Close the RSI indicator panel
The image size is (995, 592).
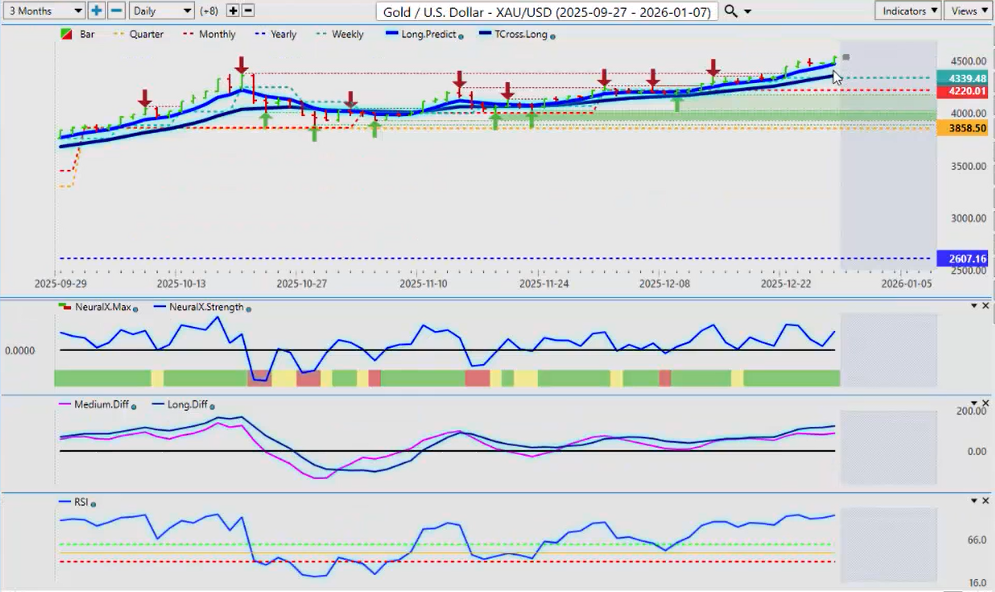coord(986,501)
